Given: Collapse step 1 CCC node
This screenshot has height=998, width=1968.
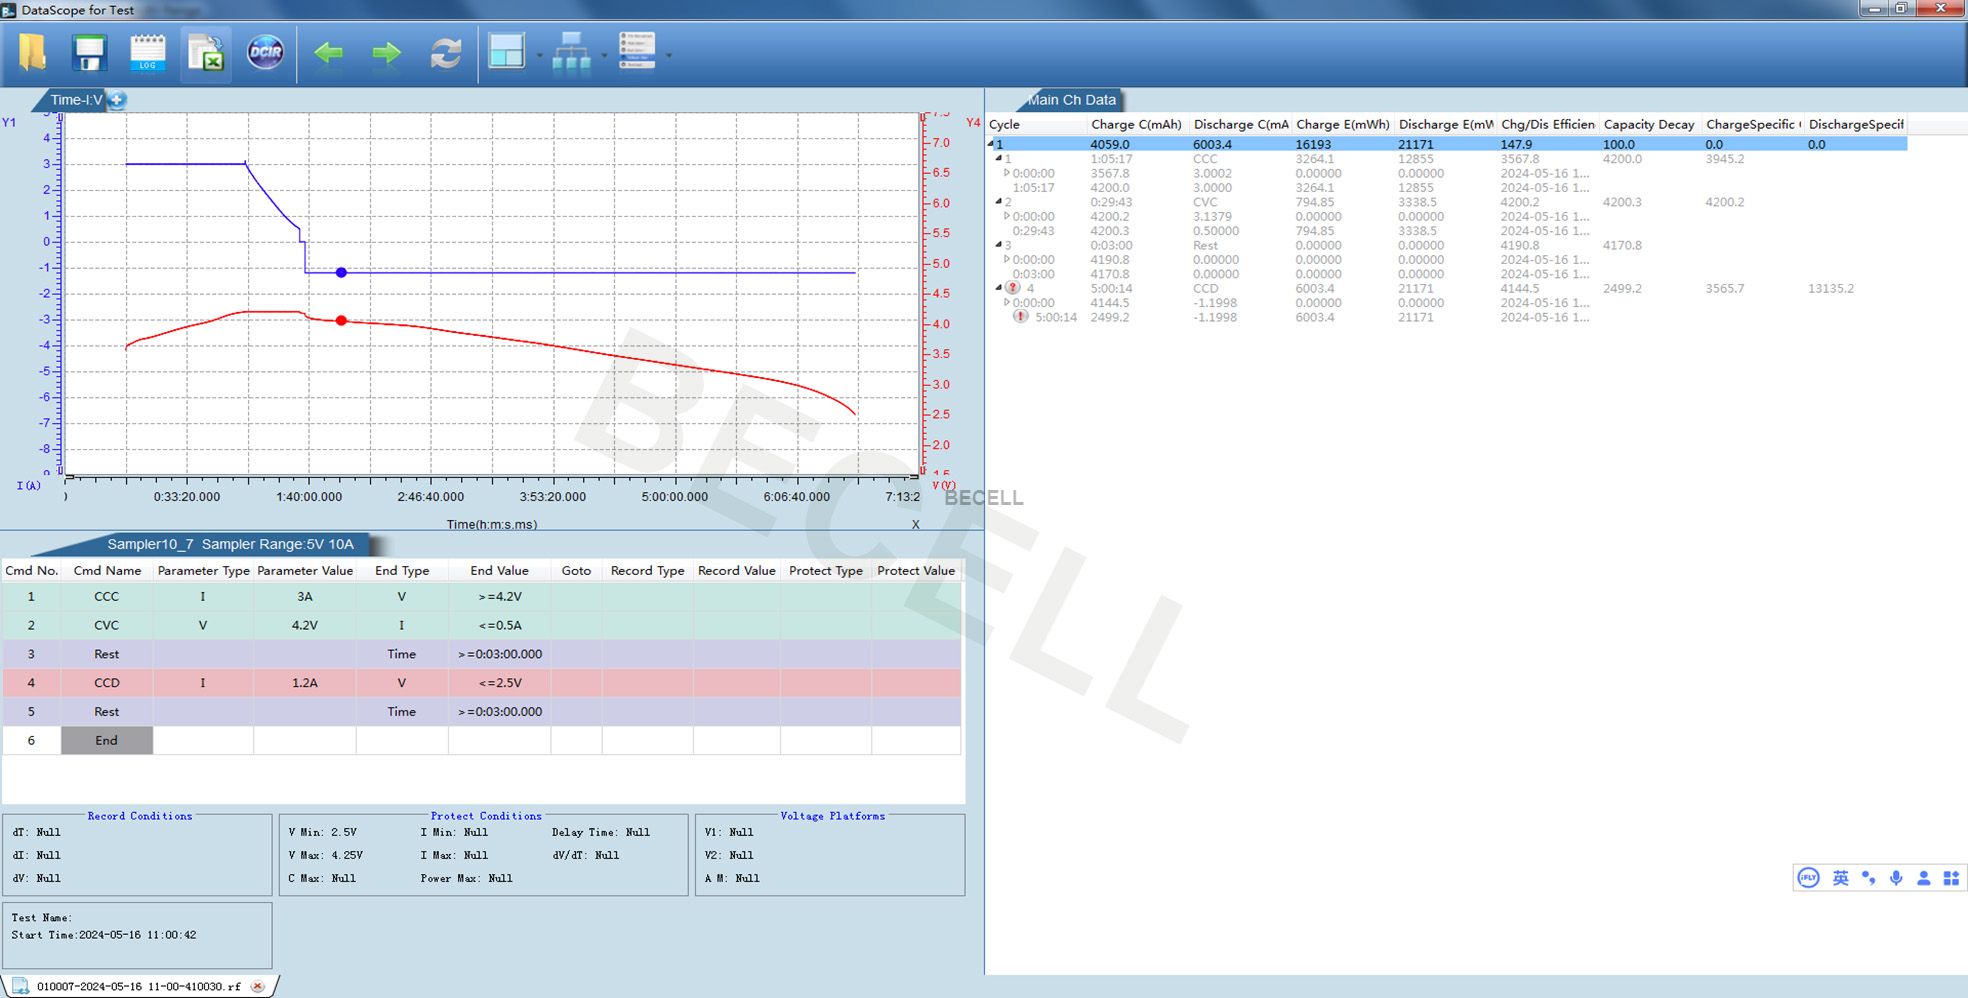Looking at the screenshot, I should click(x=999, y=158).
